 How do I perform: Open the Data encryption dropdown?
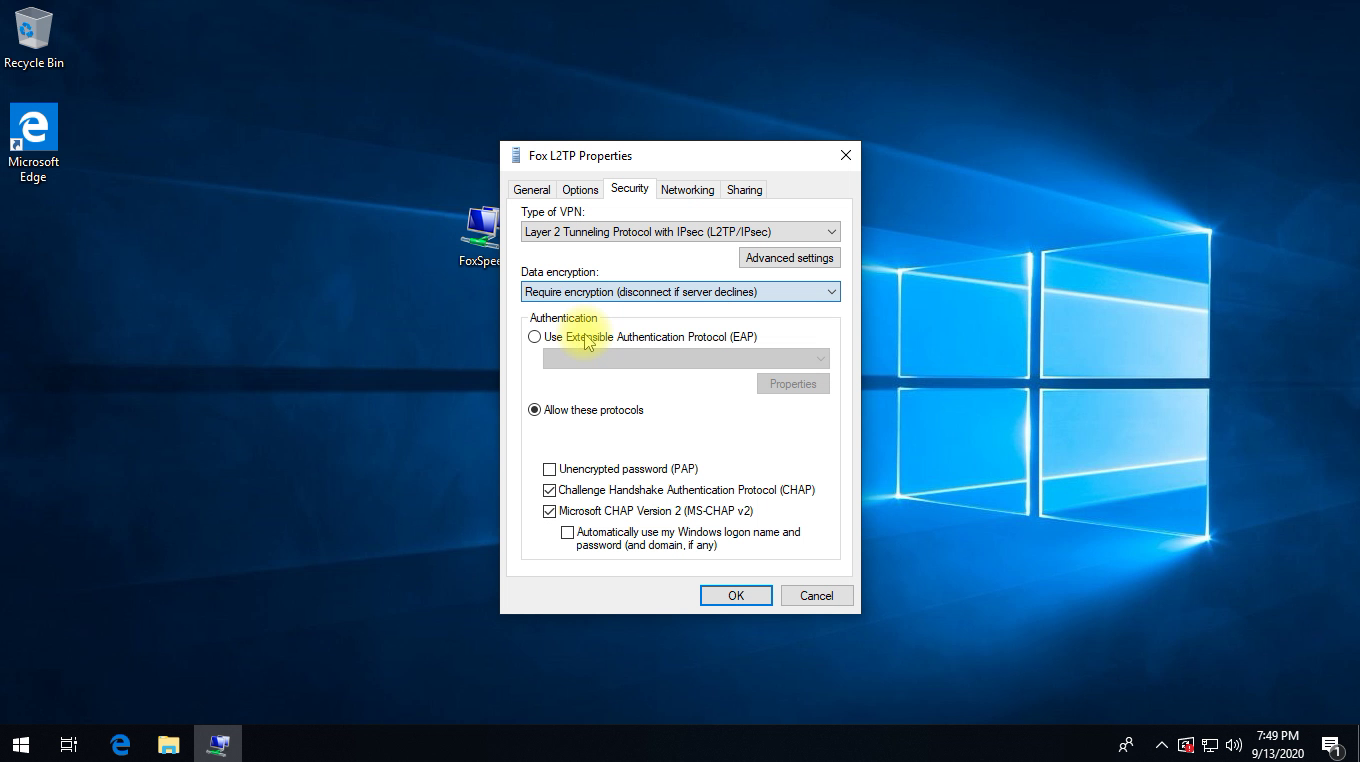coord(680,292)
